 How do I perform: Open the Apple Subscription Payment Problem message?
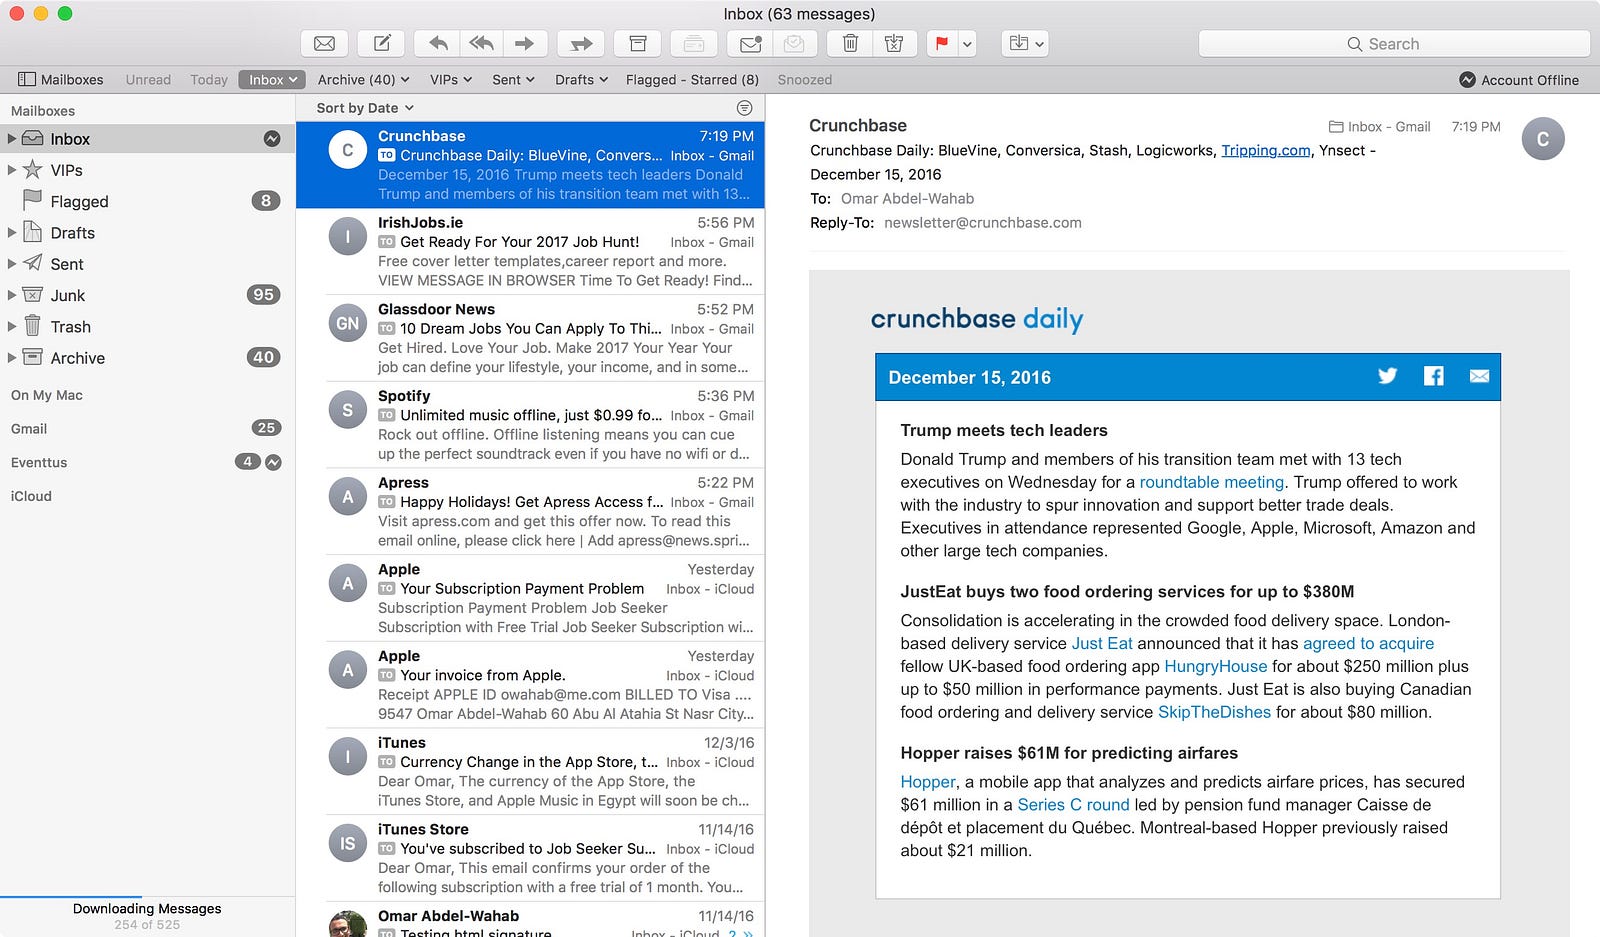pos(530,598)
